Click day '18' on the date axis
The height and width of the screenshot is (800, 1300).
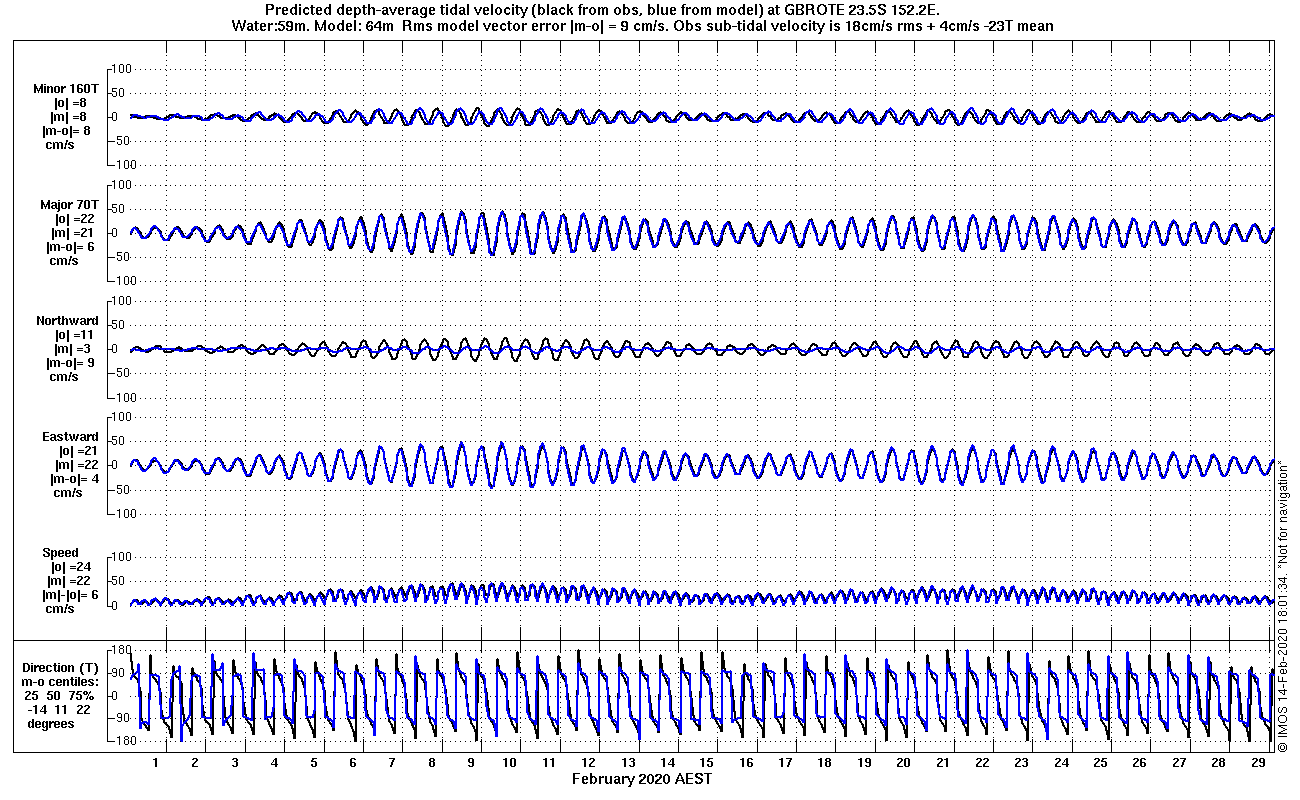click(825, 763)
